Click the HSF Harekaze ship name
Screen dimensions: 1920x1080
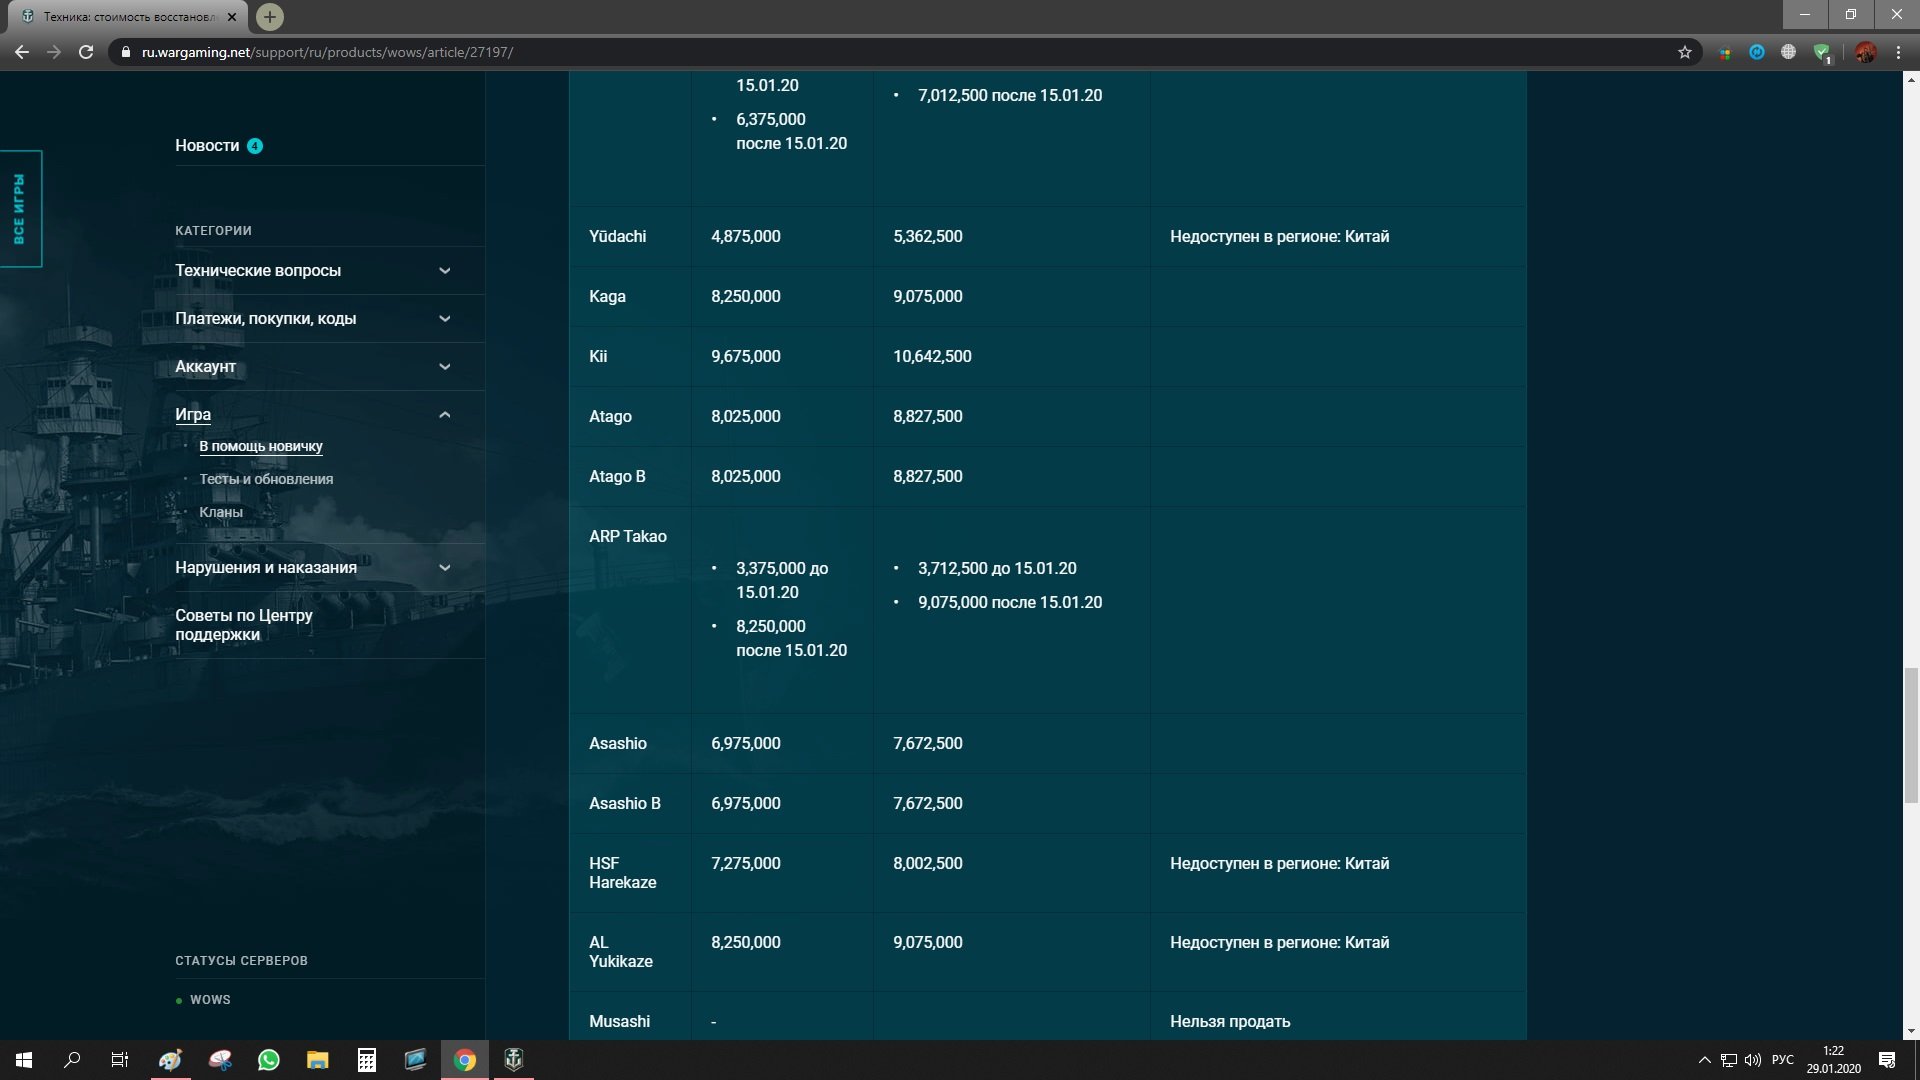tap(623, 873)
